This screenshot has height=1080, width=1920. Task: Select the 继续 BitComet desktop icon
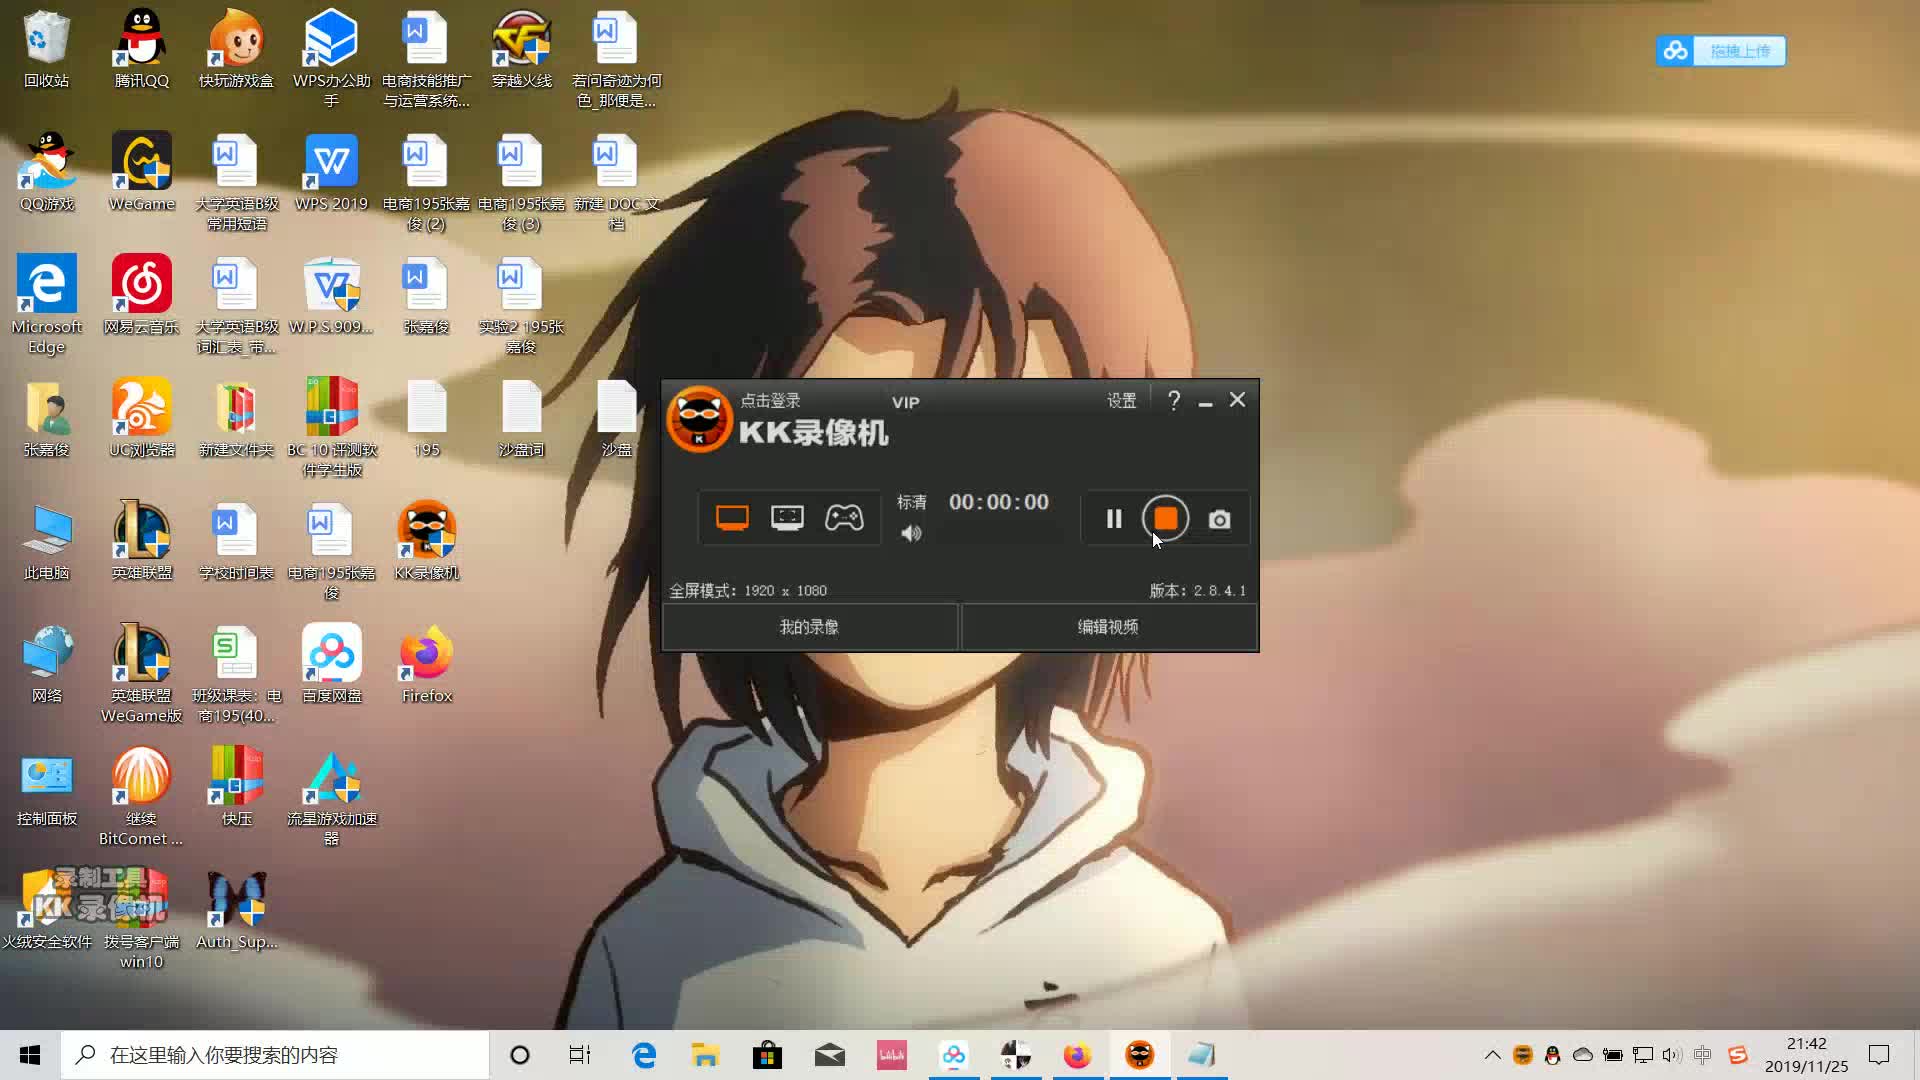(142, 797)
